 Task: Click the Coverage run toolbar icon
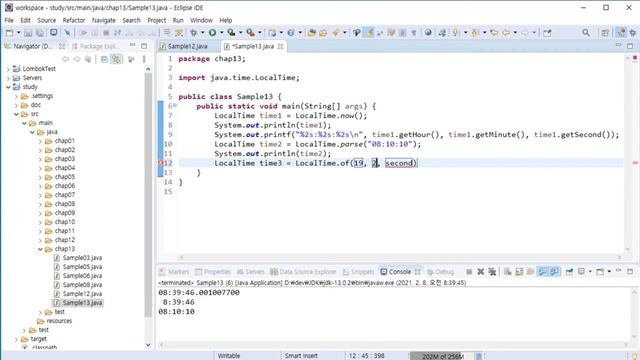(x=231, y=33)
